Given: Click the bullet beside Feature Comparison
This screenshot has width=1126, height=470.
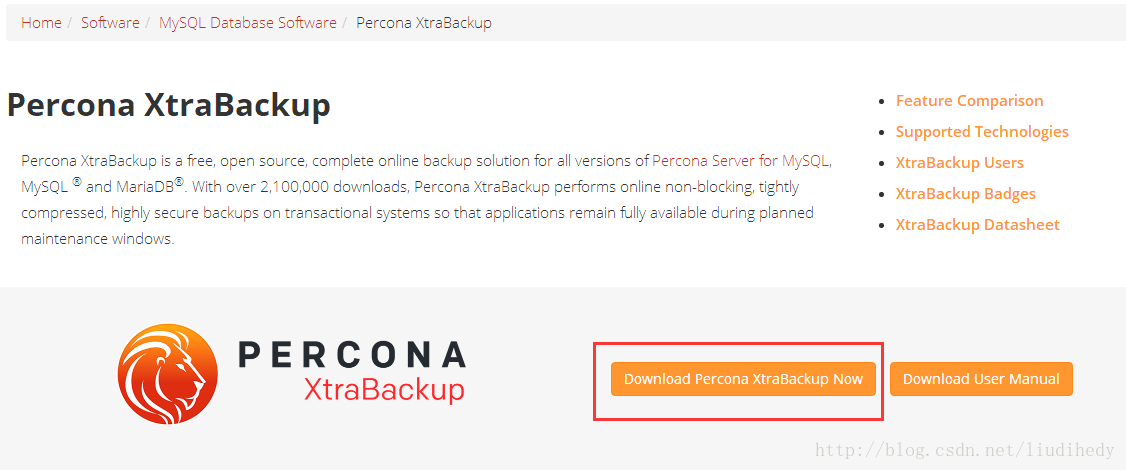Looking at the screenshot, I should pos(882,101).
